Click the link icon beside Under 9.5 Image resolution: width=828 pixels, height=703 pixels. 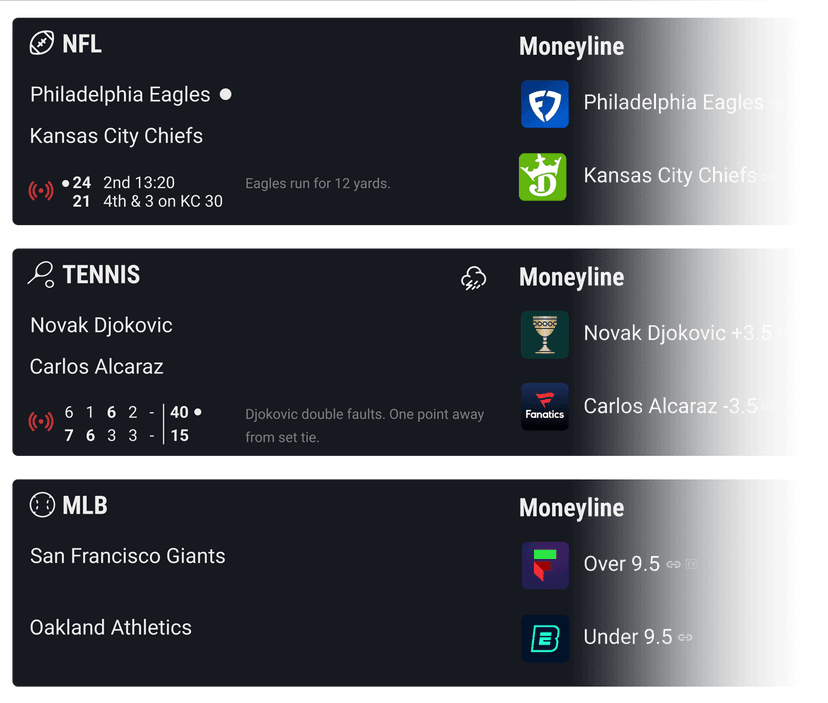[x=686, y=637]
